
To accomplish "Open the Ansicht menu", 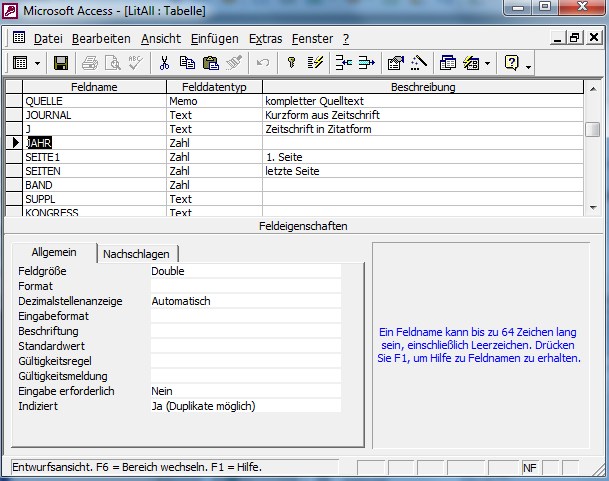I will coord(161,38).
